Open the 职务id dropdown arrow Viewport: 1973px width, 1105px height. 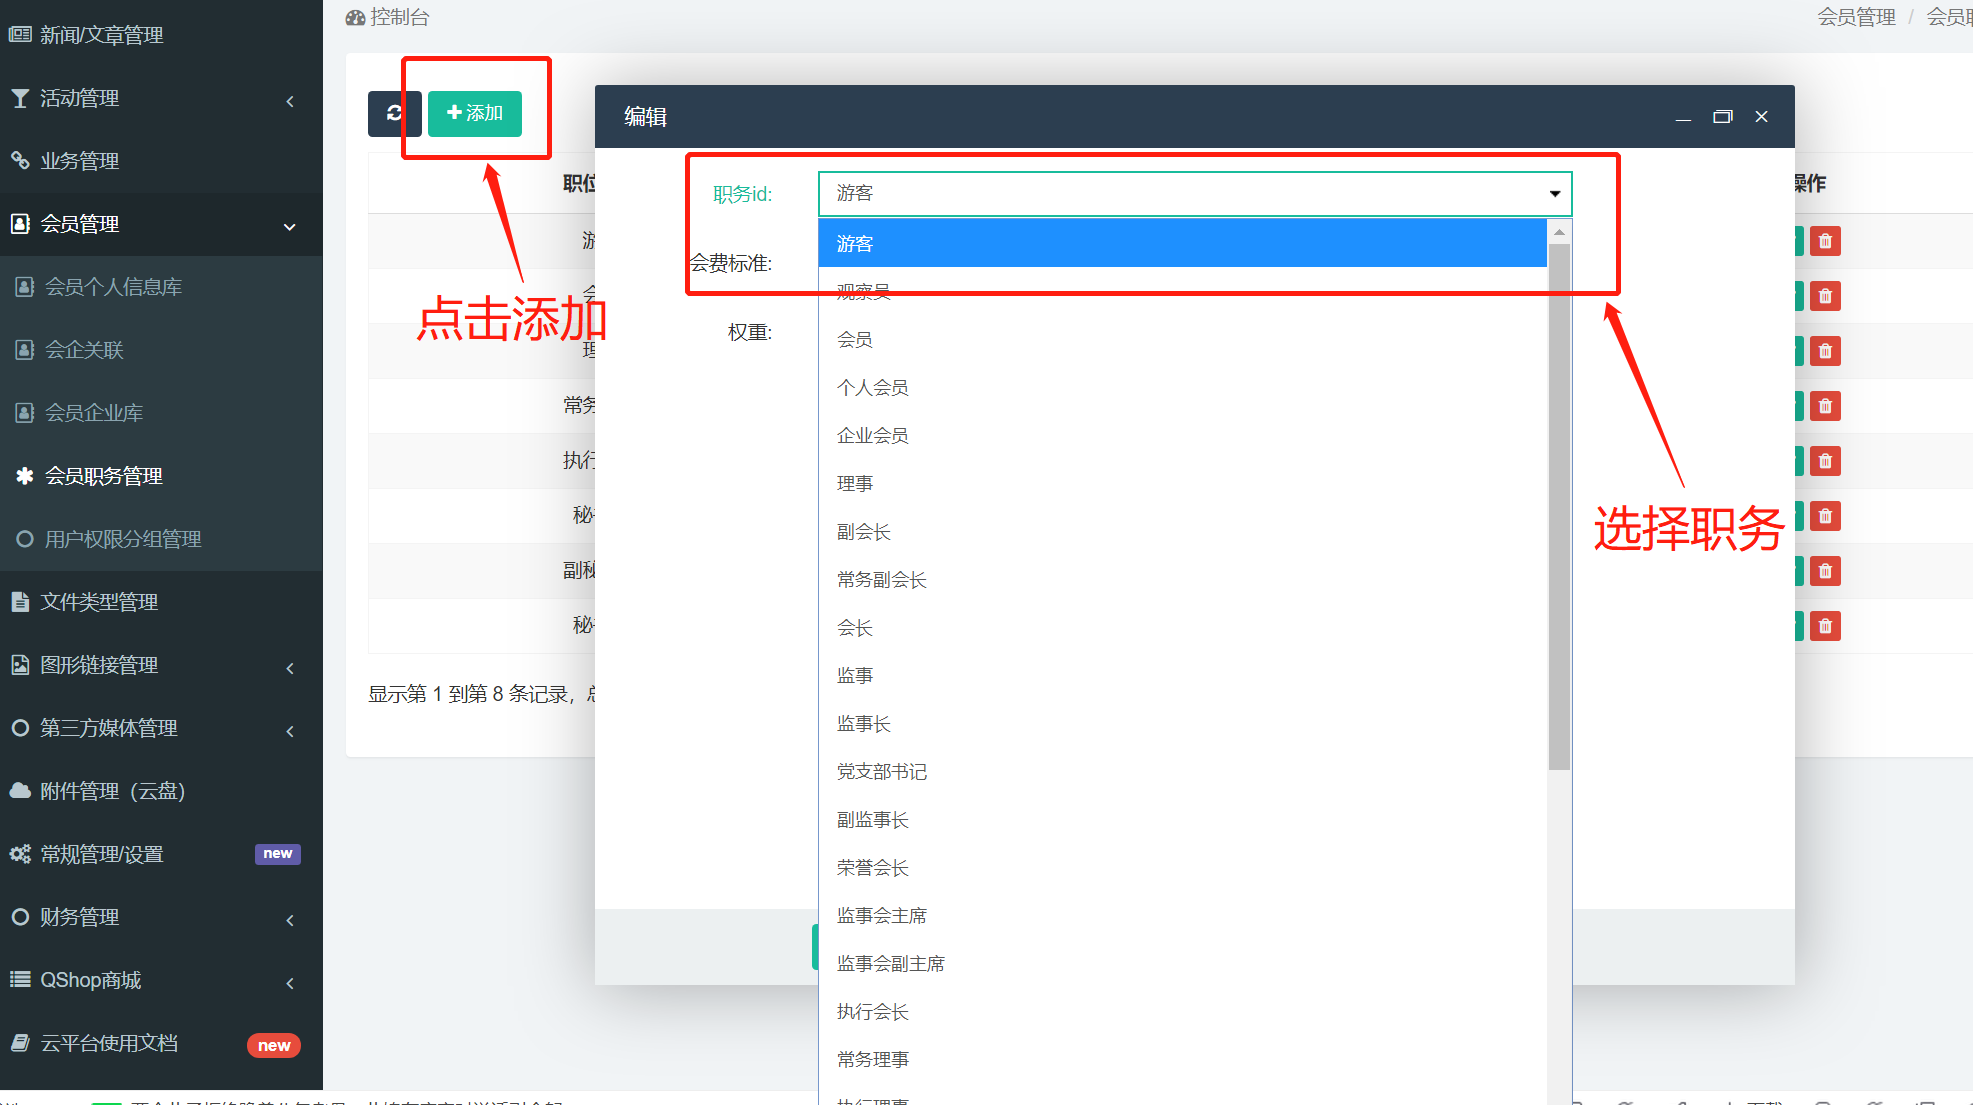tap(1555, 194)
